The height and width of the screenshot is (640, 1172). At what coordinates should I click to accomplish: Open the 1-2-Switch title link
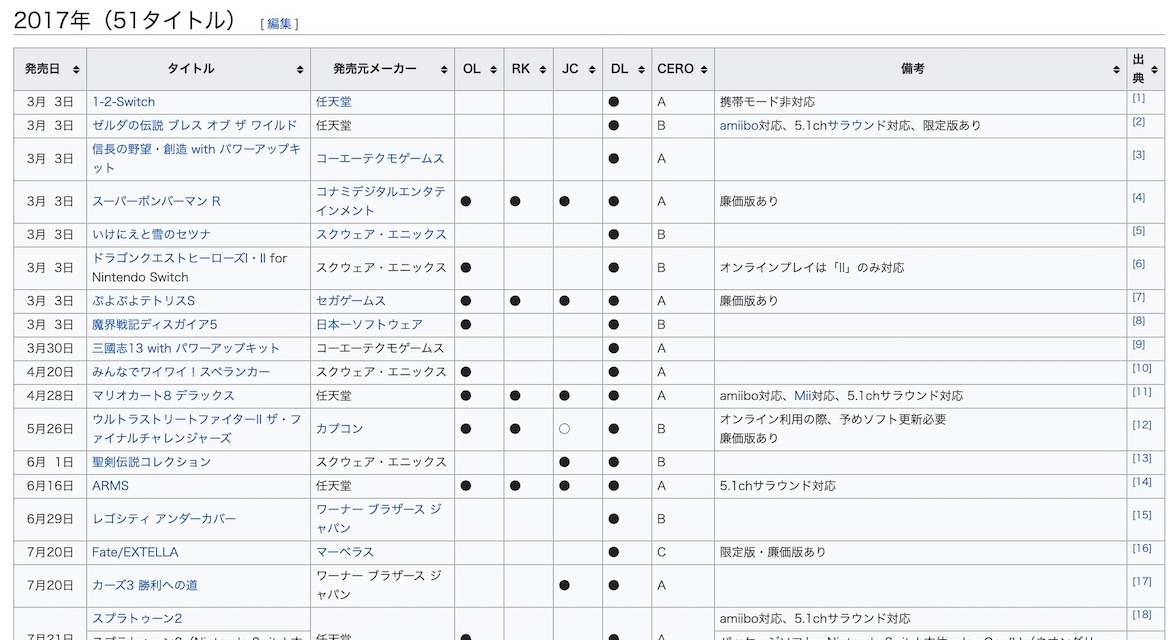tap(123, 102)
